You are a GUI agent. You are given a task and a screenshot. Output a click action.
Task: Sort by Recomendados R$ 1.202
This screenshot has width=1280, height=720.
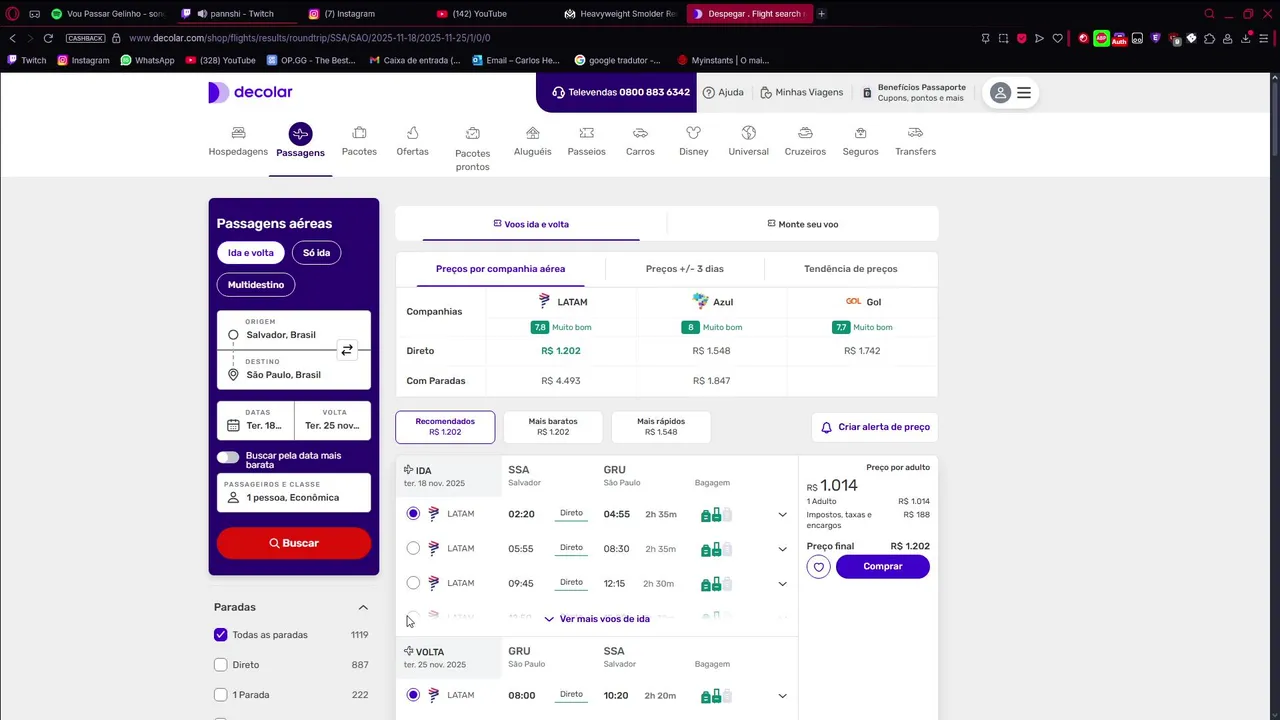[x=445, y=427]
